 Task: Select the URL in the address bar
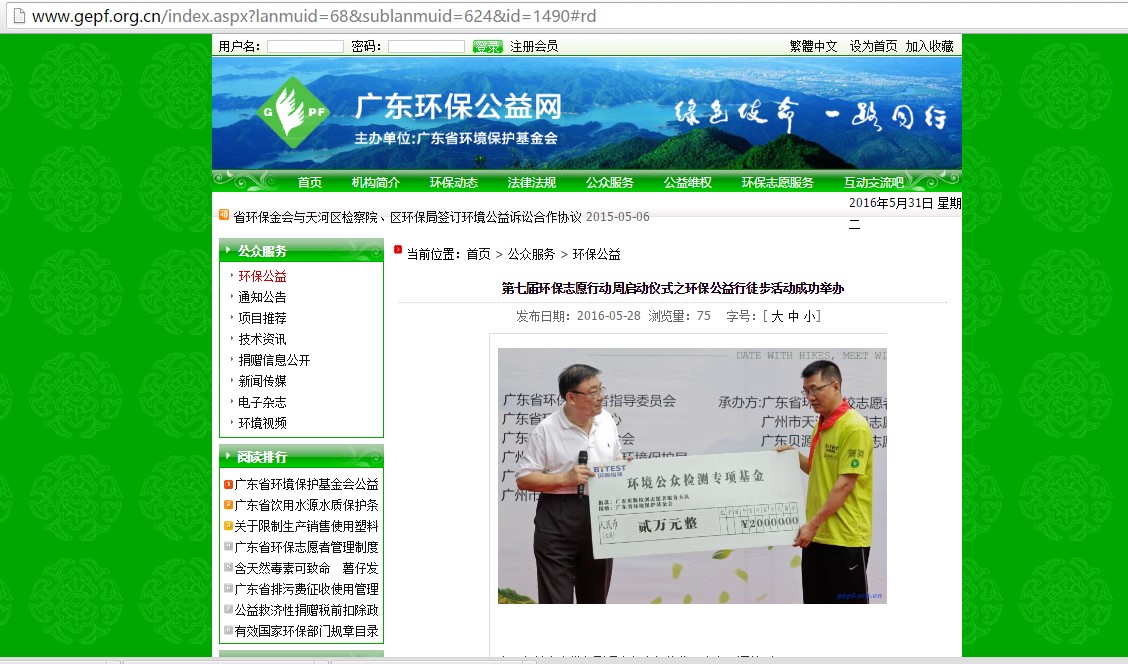(x=314, y=16)
